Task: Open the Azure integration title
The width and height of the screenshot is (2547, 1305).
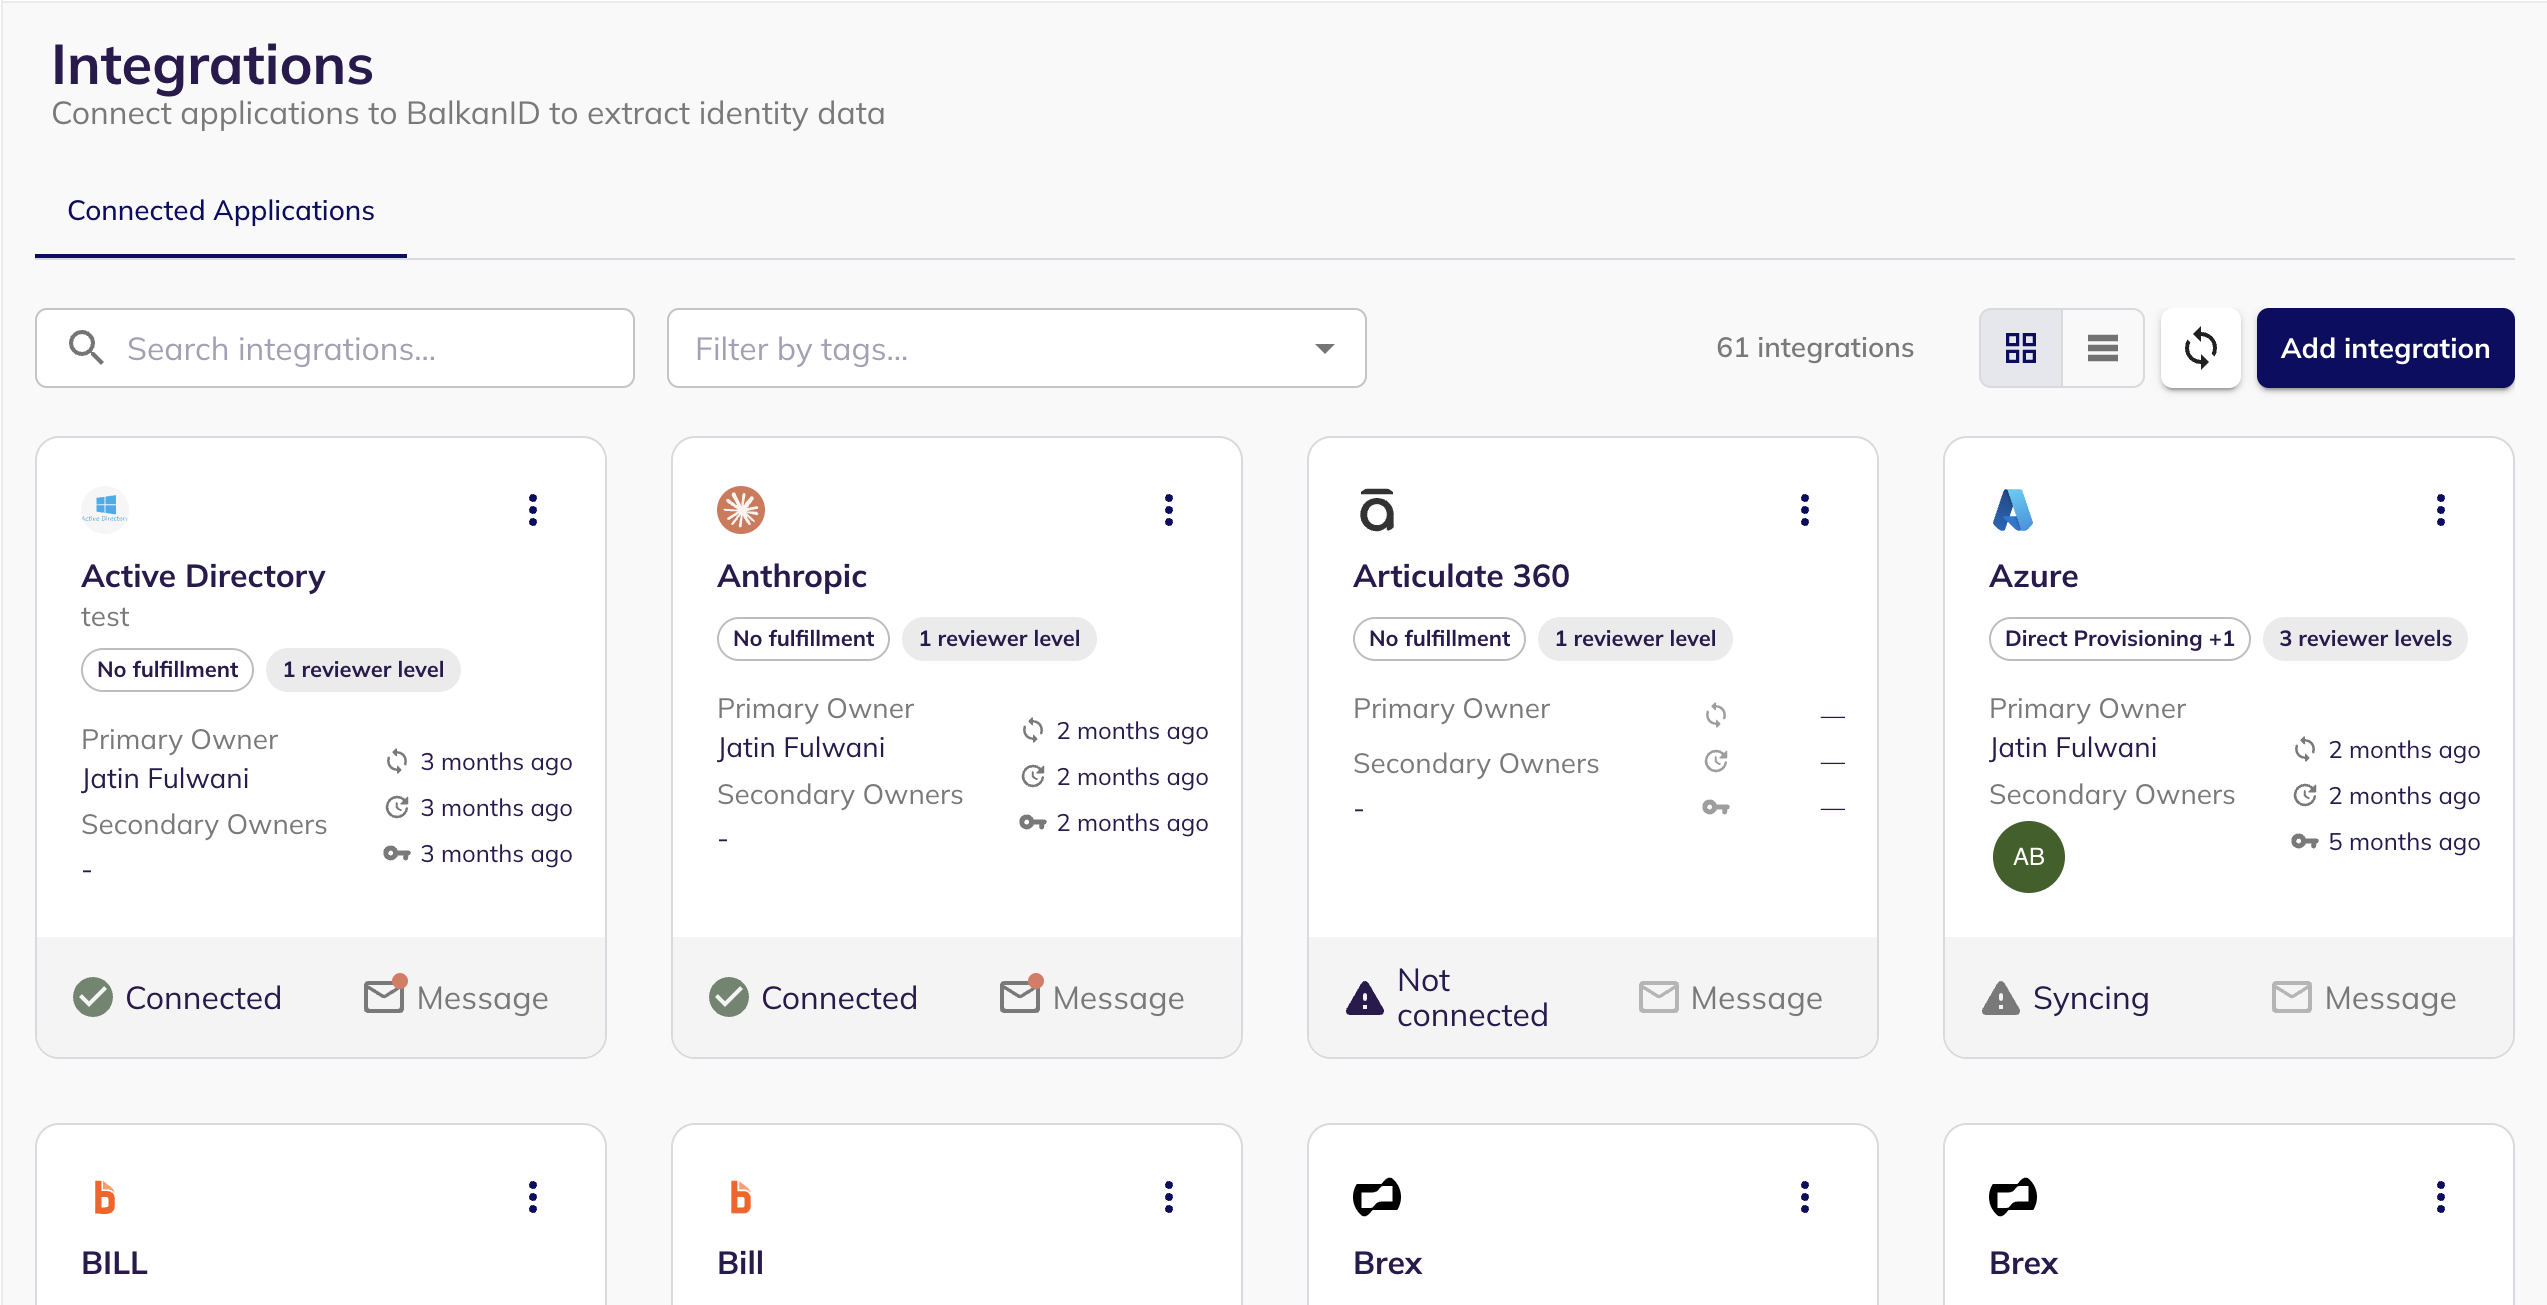Action: (x=2033, y=576)
